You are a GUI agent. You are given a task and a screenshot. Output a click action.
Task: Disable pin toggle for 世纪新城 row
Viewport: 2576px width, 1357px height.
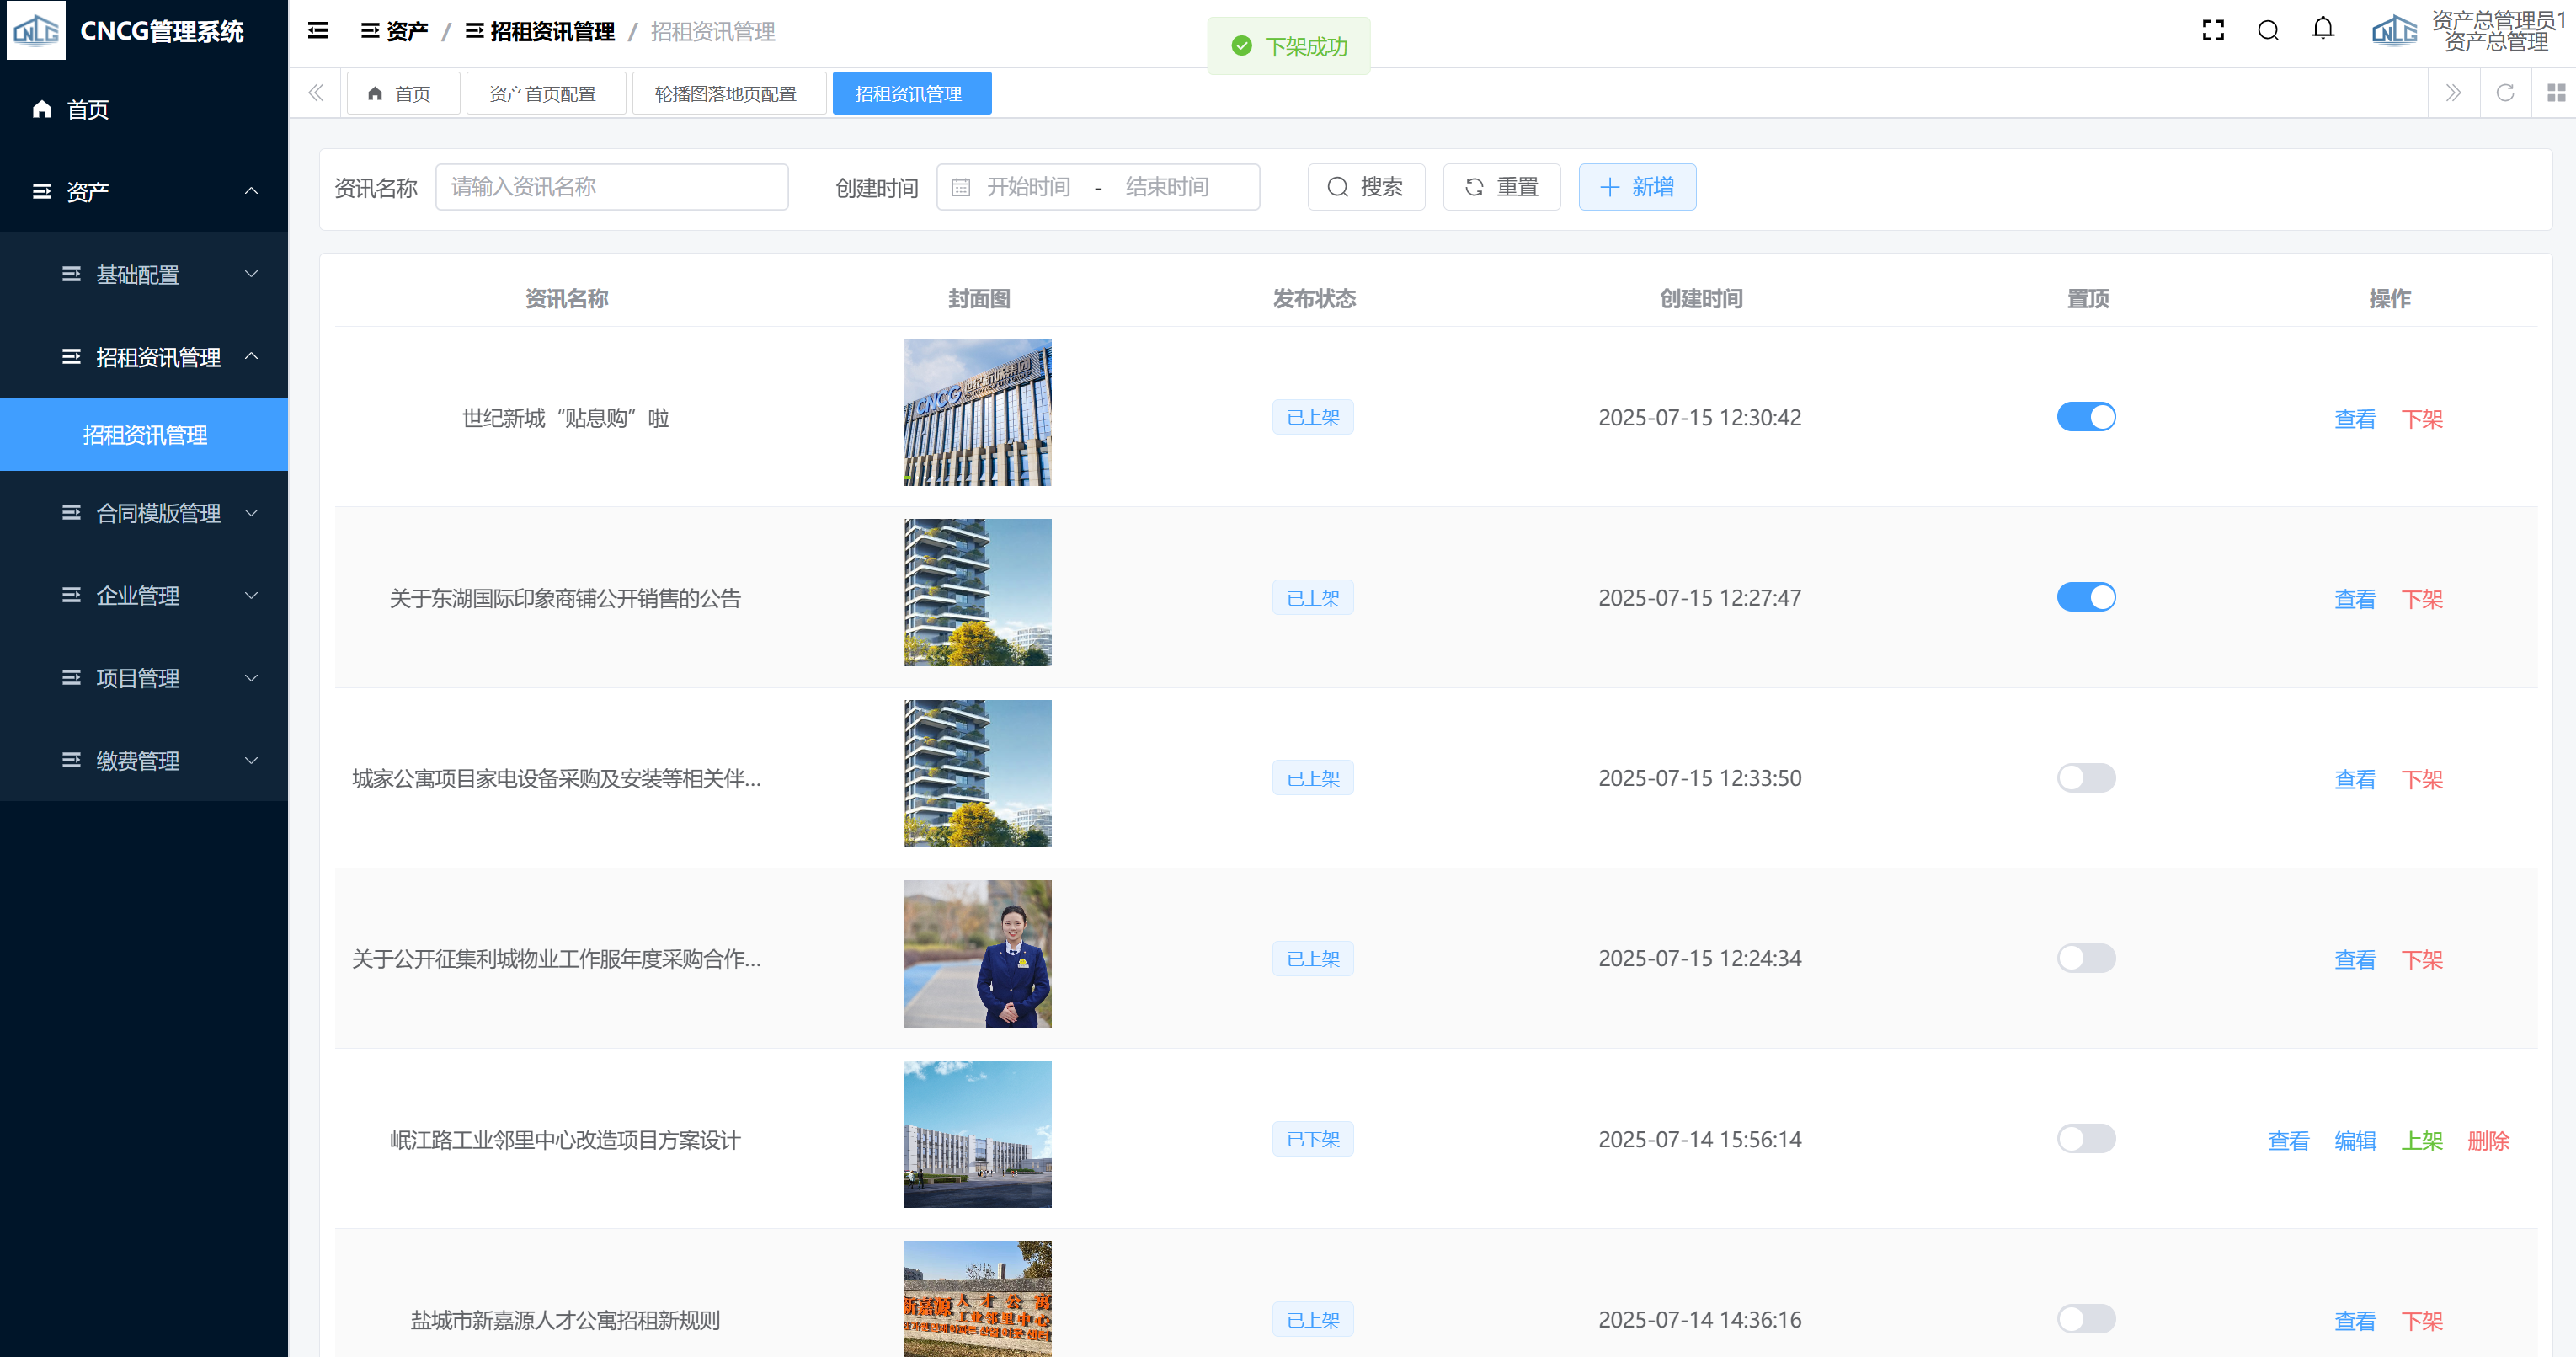click(x=2086, y=417)
